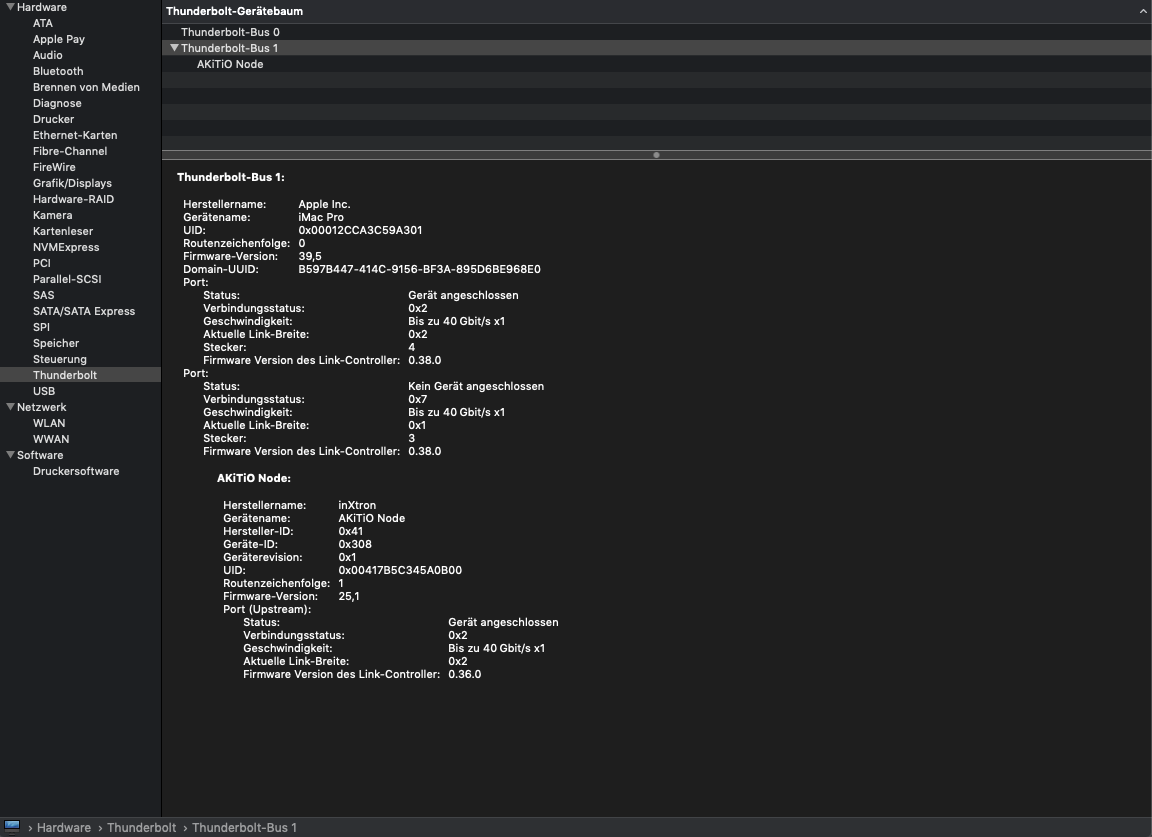Collapse the Software category triangle
Image resolution: width=1152 pixels, height=837 pixels.
click(10, 455)
